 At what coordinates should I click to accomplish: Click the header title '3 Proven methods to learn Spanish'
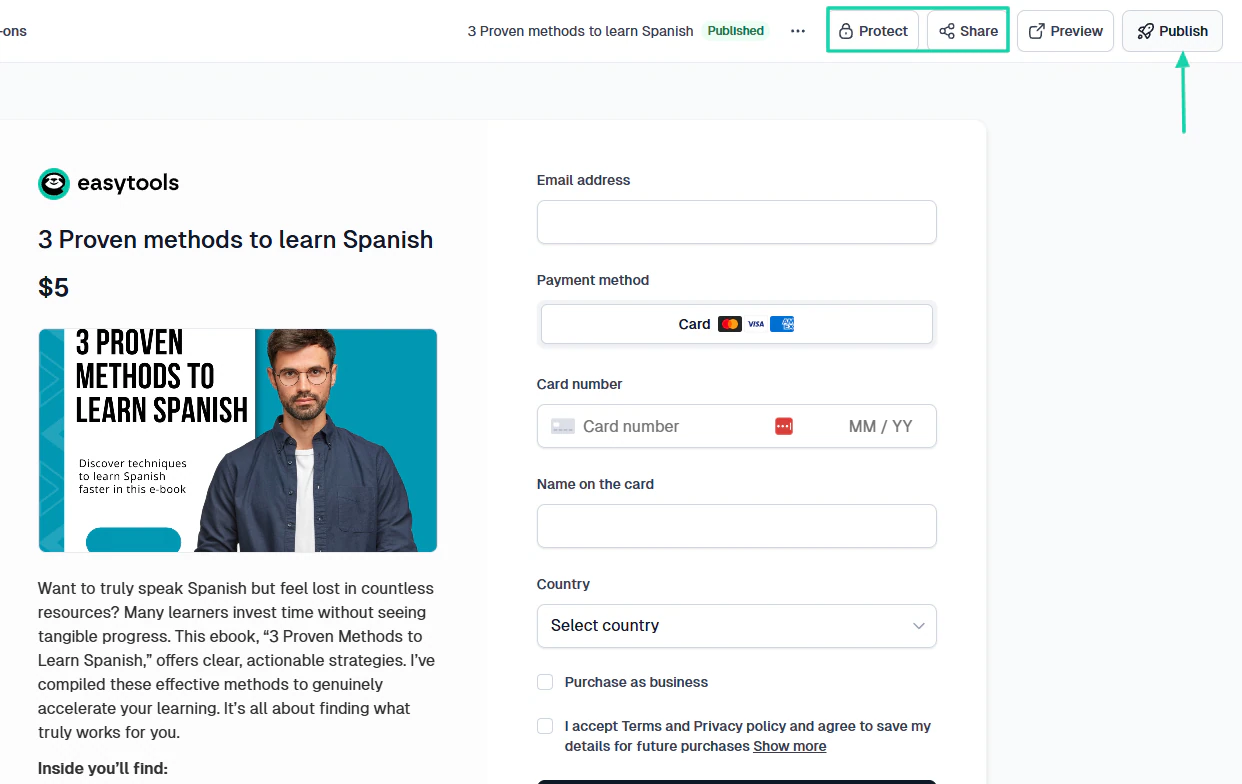pos(581,31)
